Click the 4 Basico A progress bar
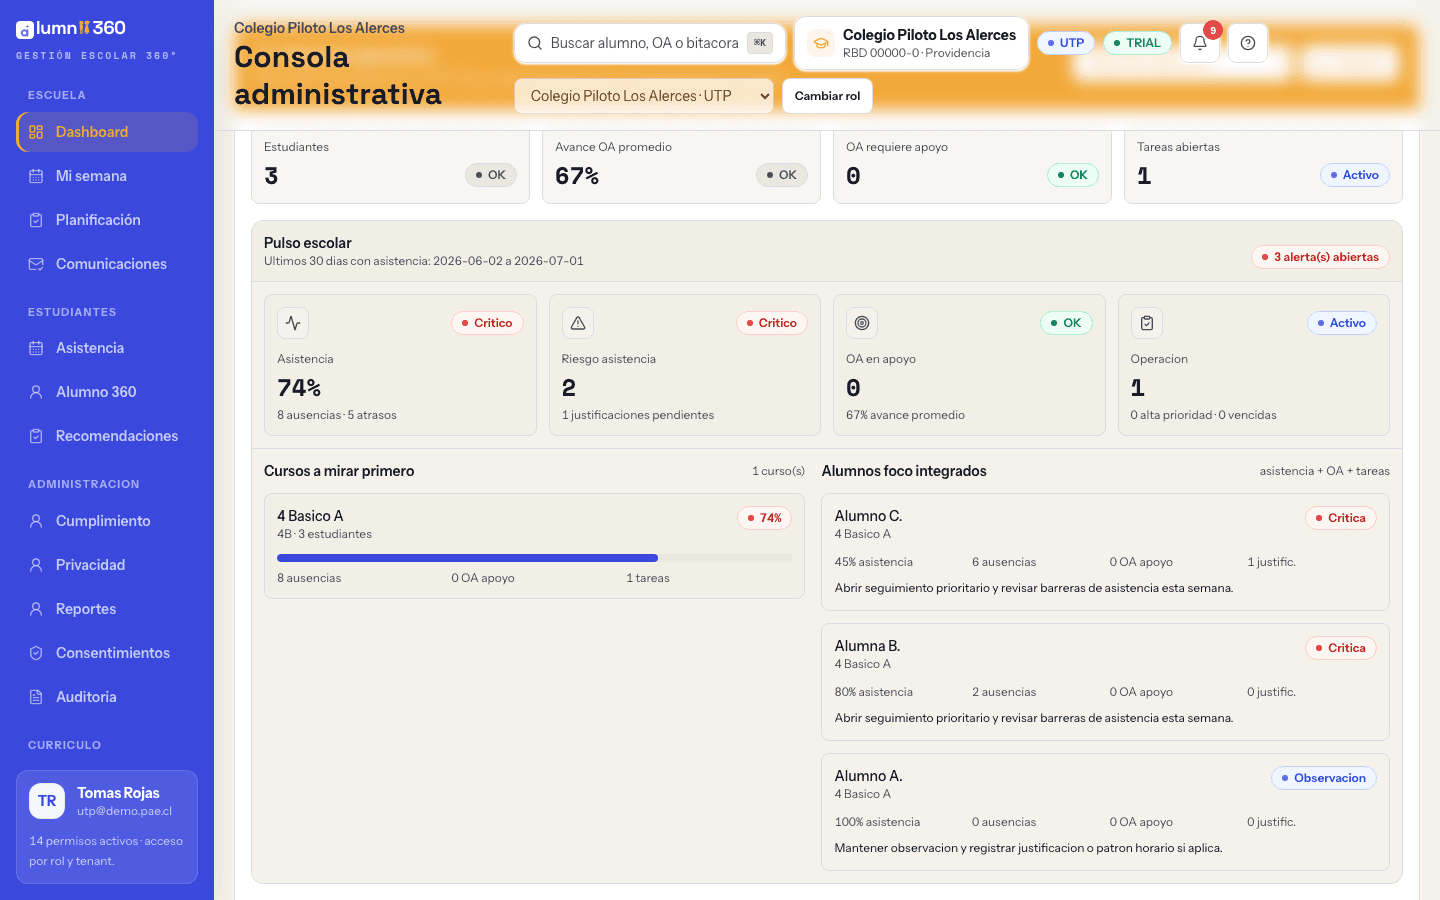The image size is (1440, 900). point(534,558)
